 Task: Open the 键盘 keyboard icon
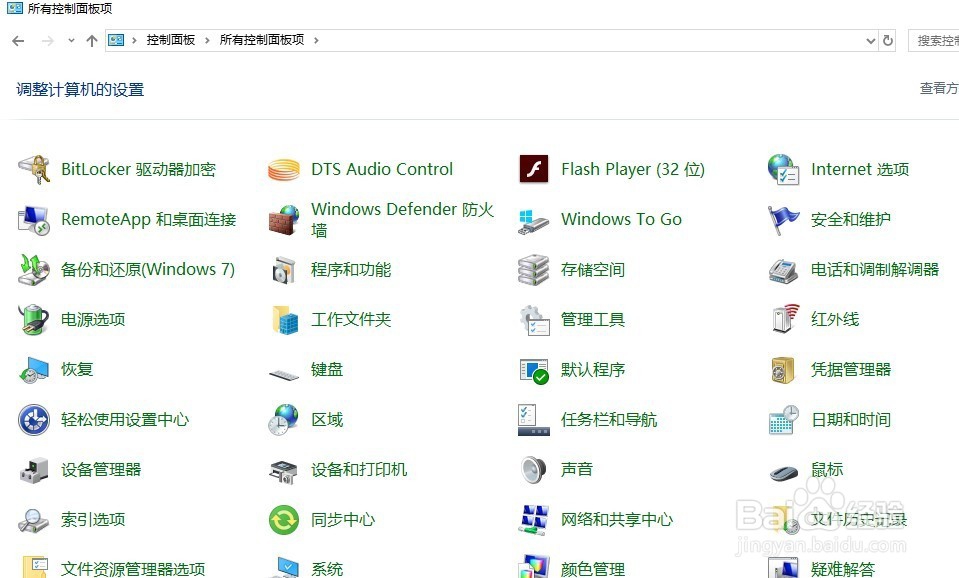[x=284, y=374]
